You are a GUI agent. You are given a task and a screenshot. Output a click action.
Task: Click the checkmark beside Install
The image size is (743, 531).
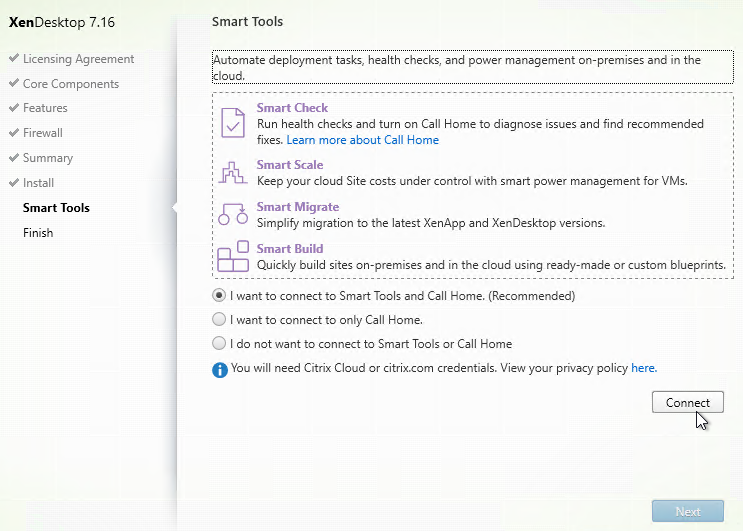(x=14, y=182)
